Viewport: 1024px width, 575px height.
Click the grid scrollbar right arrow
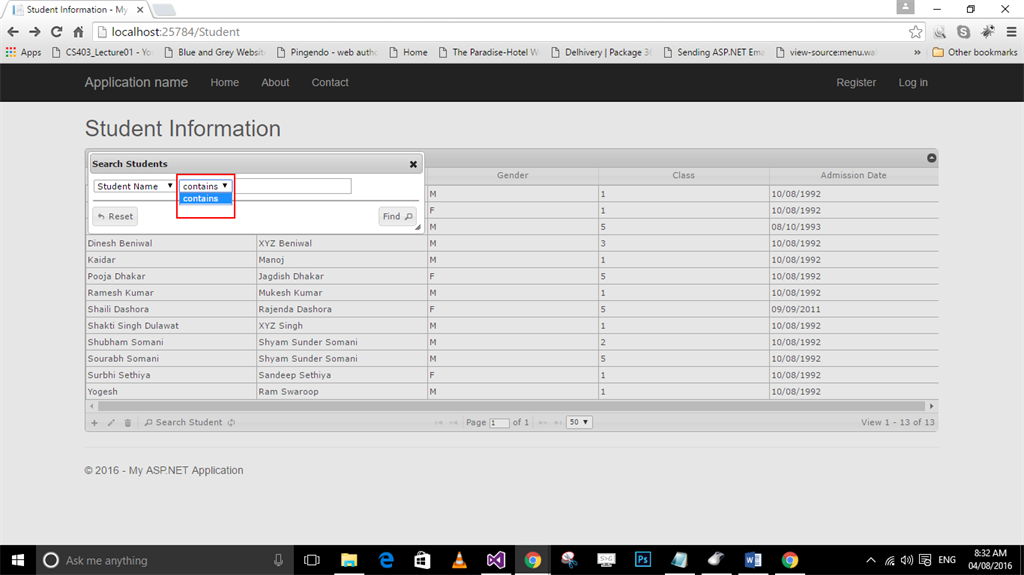click(x=932, y=406)
